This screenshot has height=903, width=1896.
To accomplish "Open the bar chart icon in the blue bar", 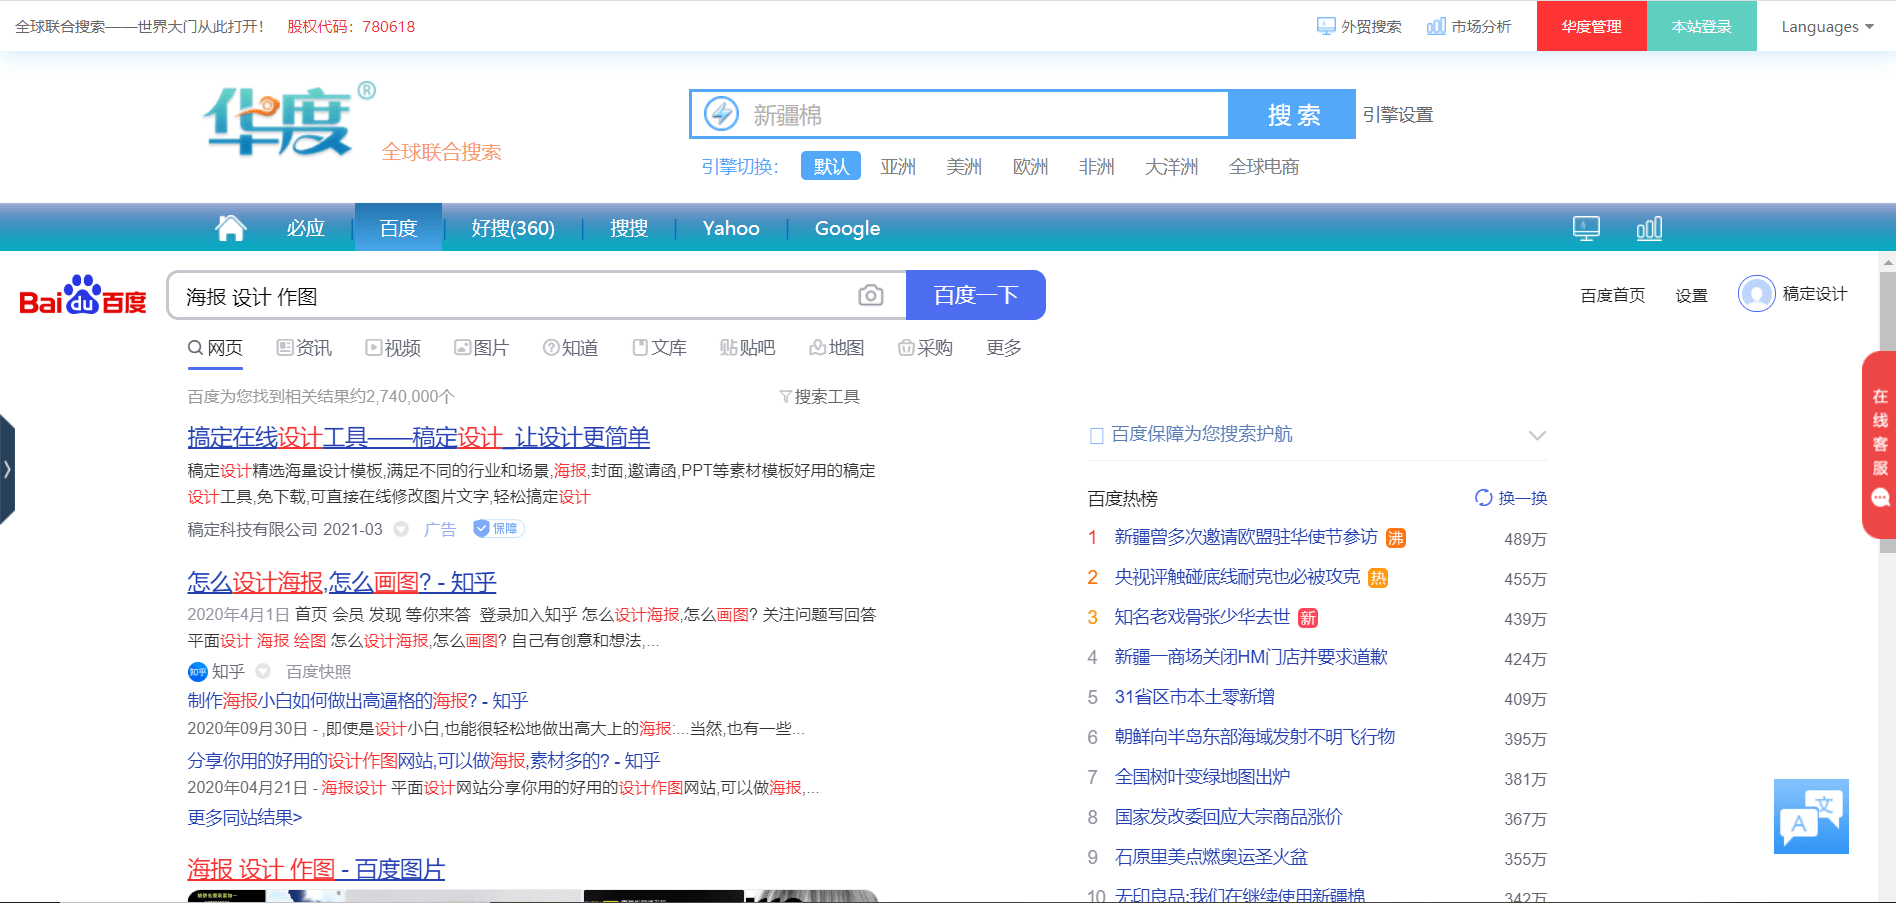I will coord(1649,228).
